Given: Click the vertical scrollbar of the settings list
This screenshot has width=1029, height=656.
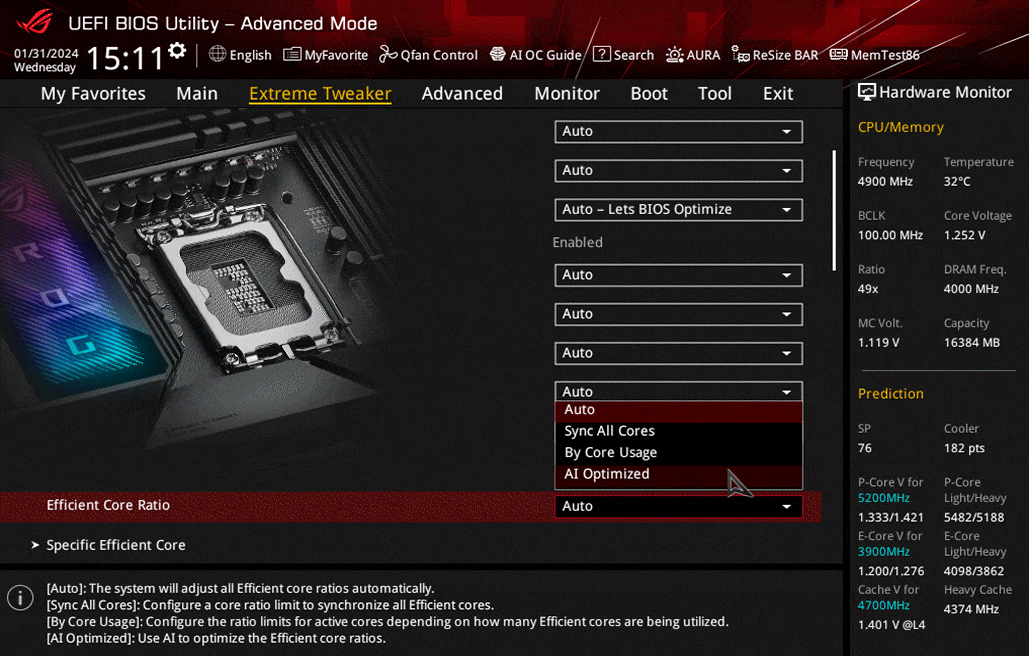Looking at the screenshot, I should click(x=834, y=210).
